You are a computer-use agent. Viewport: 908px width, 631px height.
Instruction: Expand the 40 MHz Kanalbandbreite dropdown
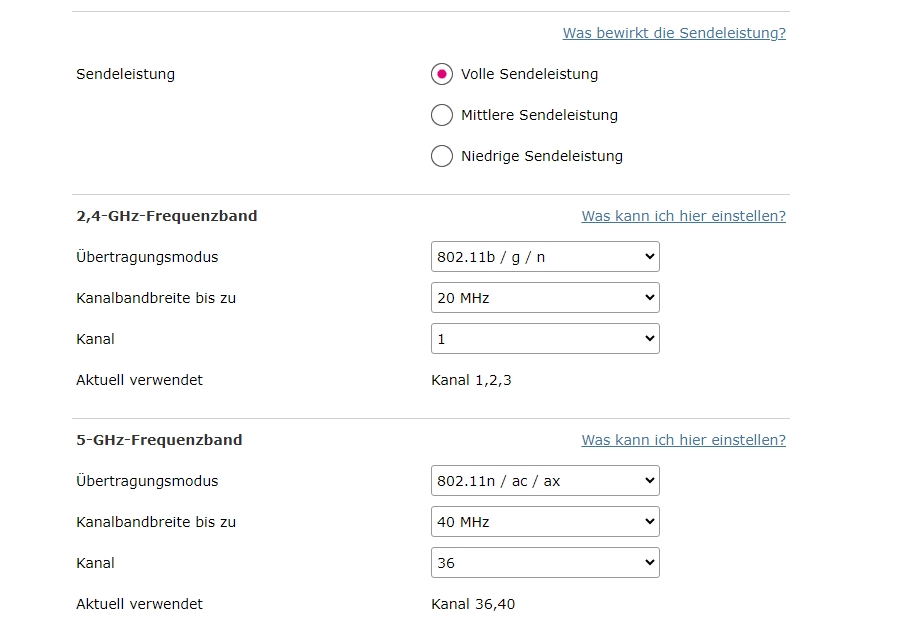pyautogui.click(x=545, y=522)
